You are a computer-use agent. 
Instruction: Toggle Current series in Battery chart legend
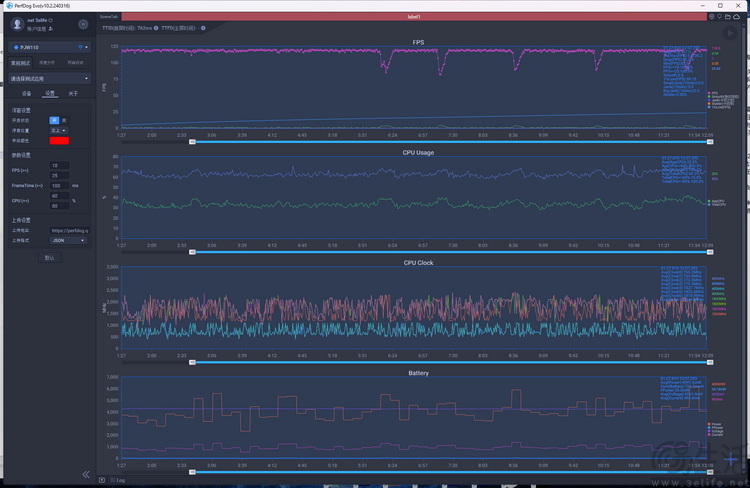click(715, 435)
